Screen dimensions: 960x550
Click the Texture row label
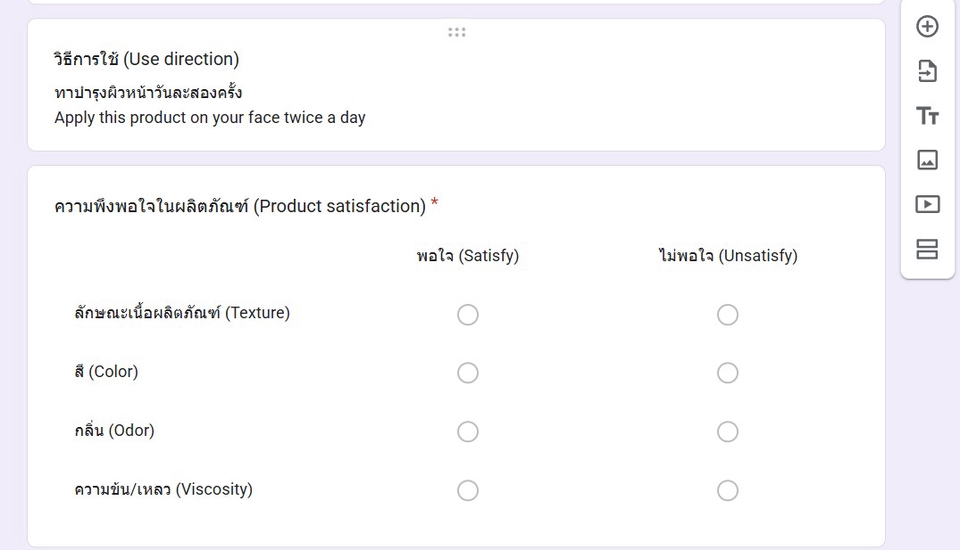point(182,313)
